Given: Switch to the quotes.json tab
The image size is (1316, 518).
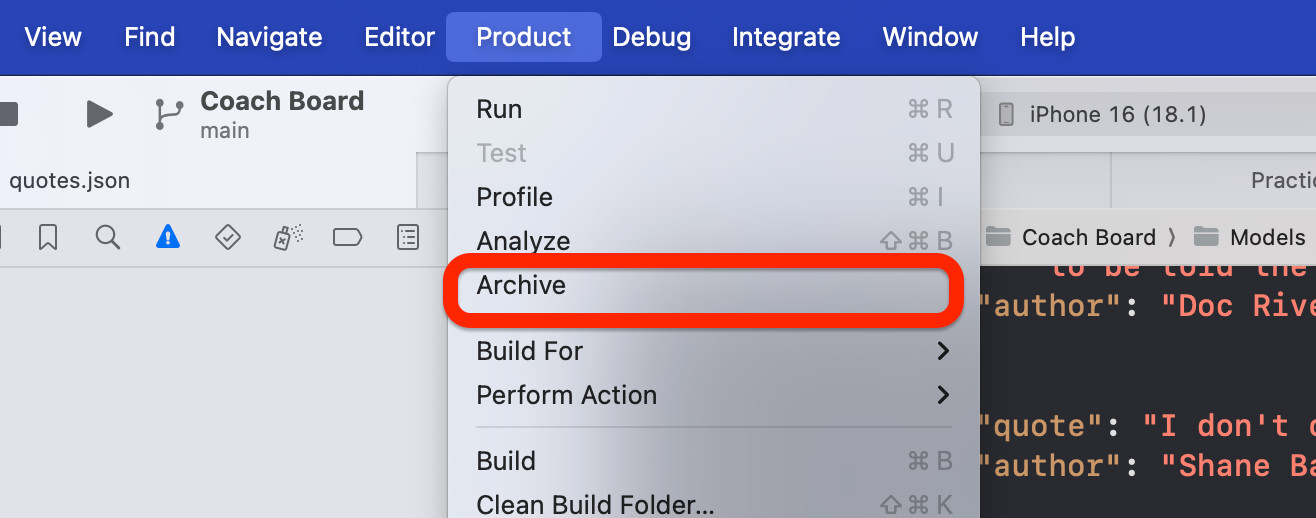Looking at the screenshot, I should (70, 181).
